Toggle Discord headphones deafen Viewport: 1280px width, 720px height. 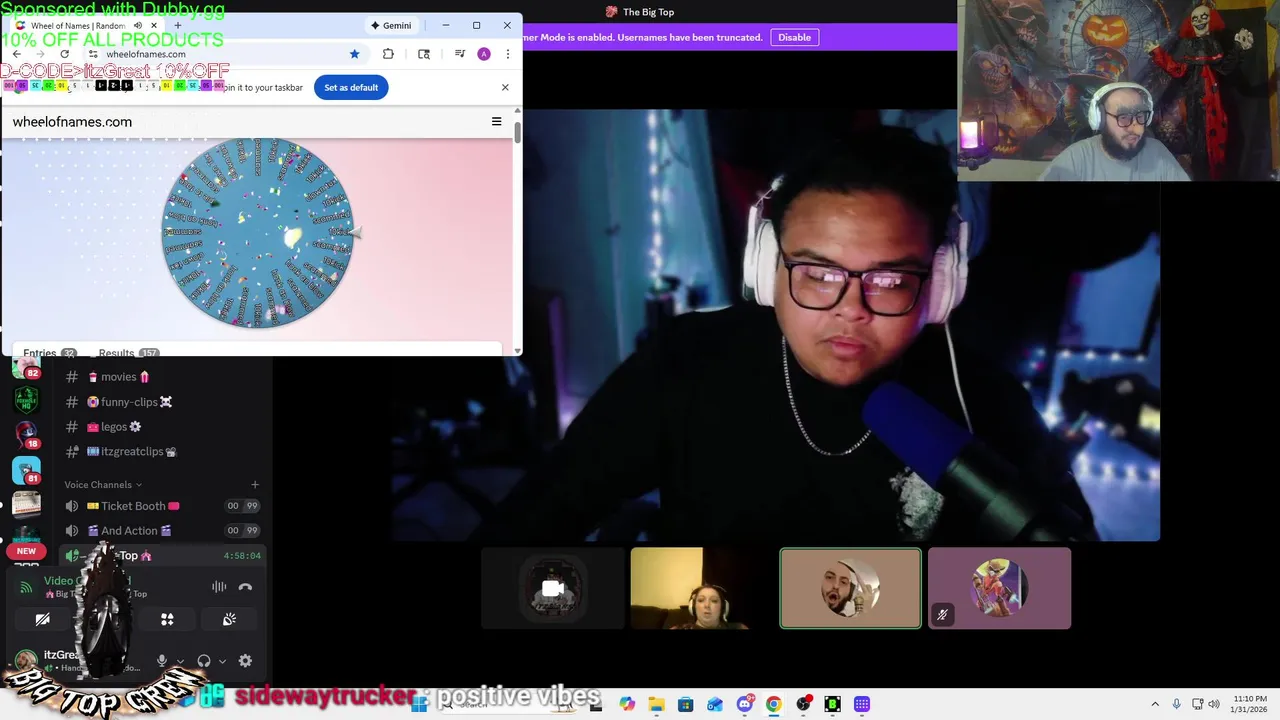pos(204,661)
